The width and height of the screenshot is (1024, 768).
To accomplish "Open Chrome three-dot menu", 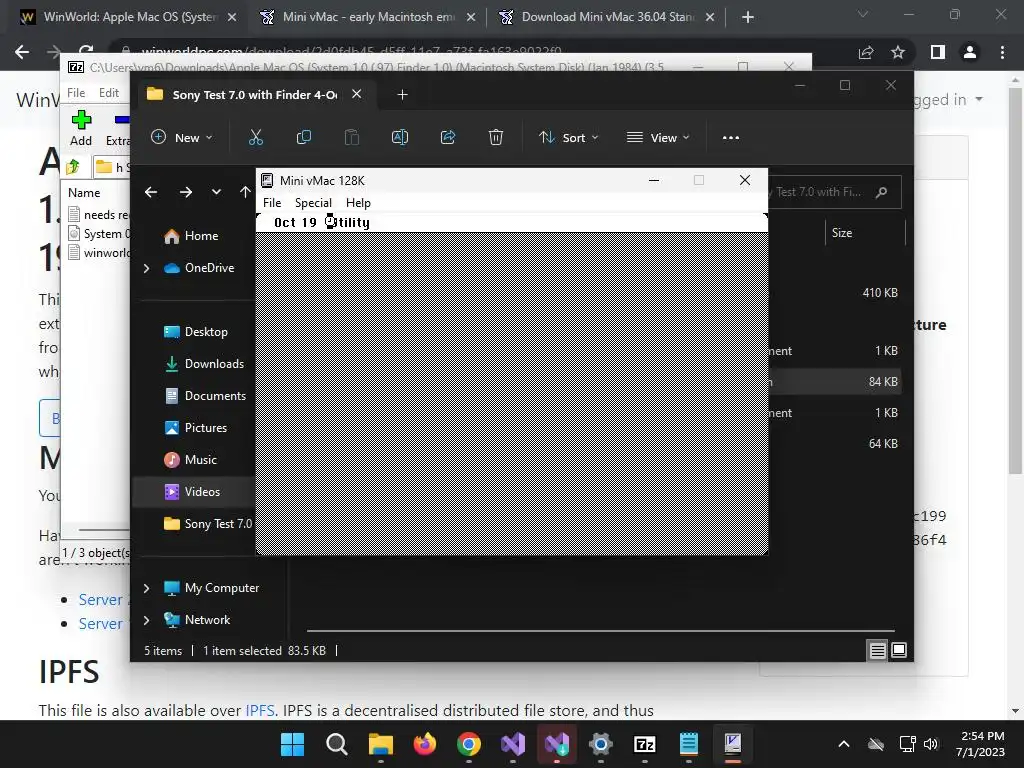I will [x=1002, y=52].
